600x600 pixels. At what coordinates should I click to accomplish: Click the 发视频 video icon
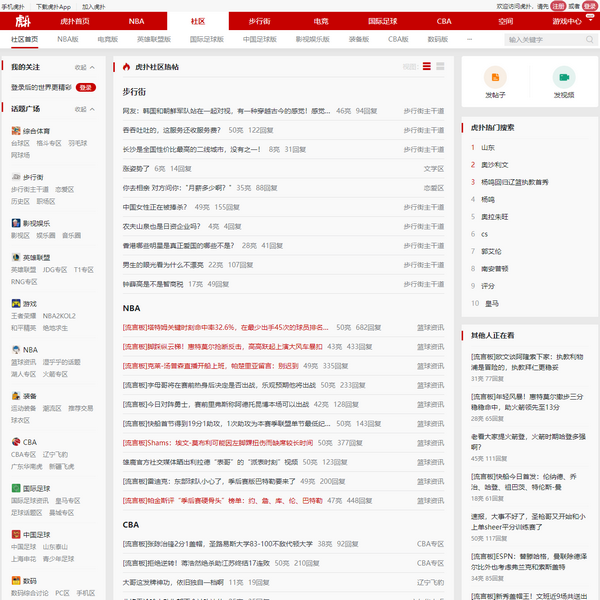click(563, 77)
